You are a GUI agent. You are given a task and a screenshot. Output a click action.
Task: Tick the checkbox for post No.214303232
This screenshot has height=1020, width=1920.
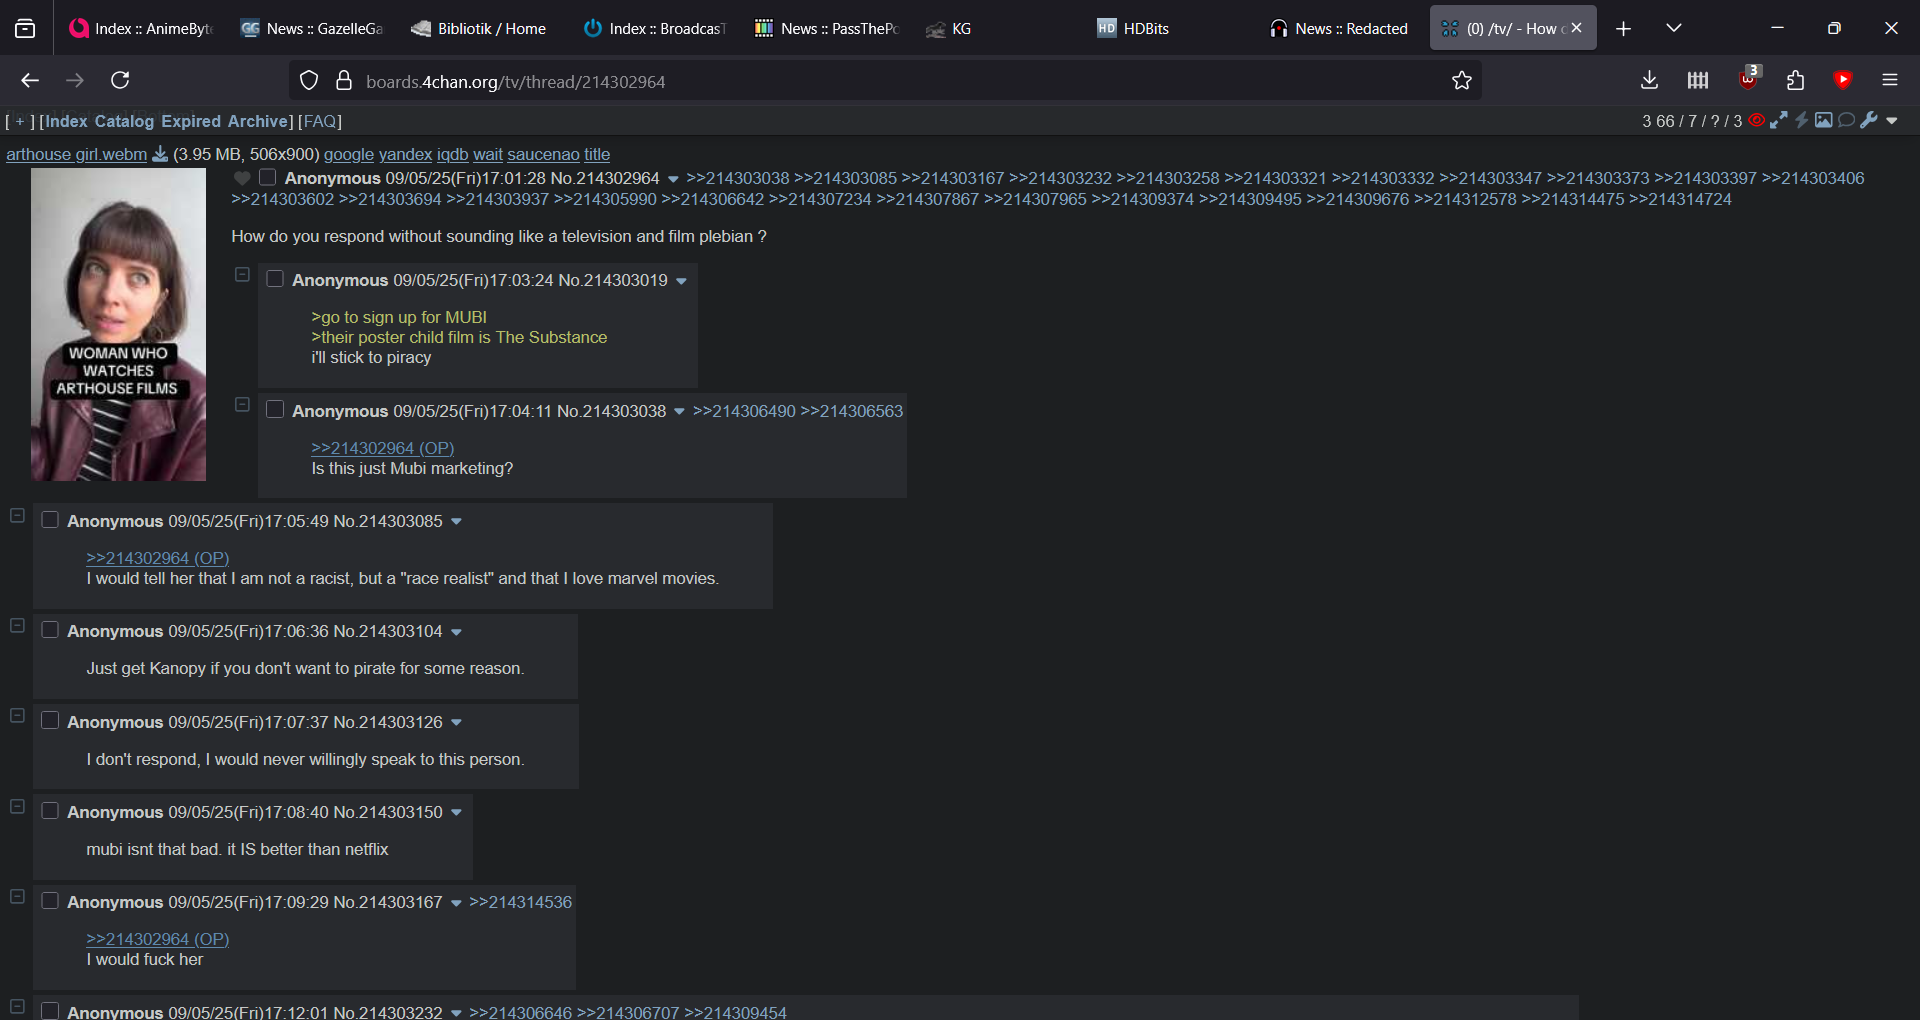50,1011
